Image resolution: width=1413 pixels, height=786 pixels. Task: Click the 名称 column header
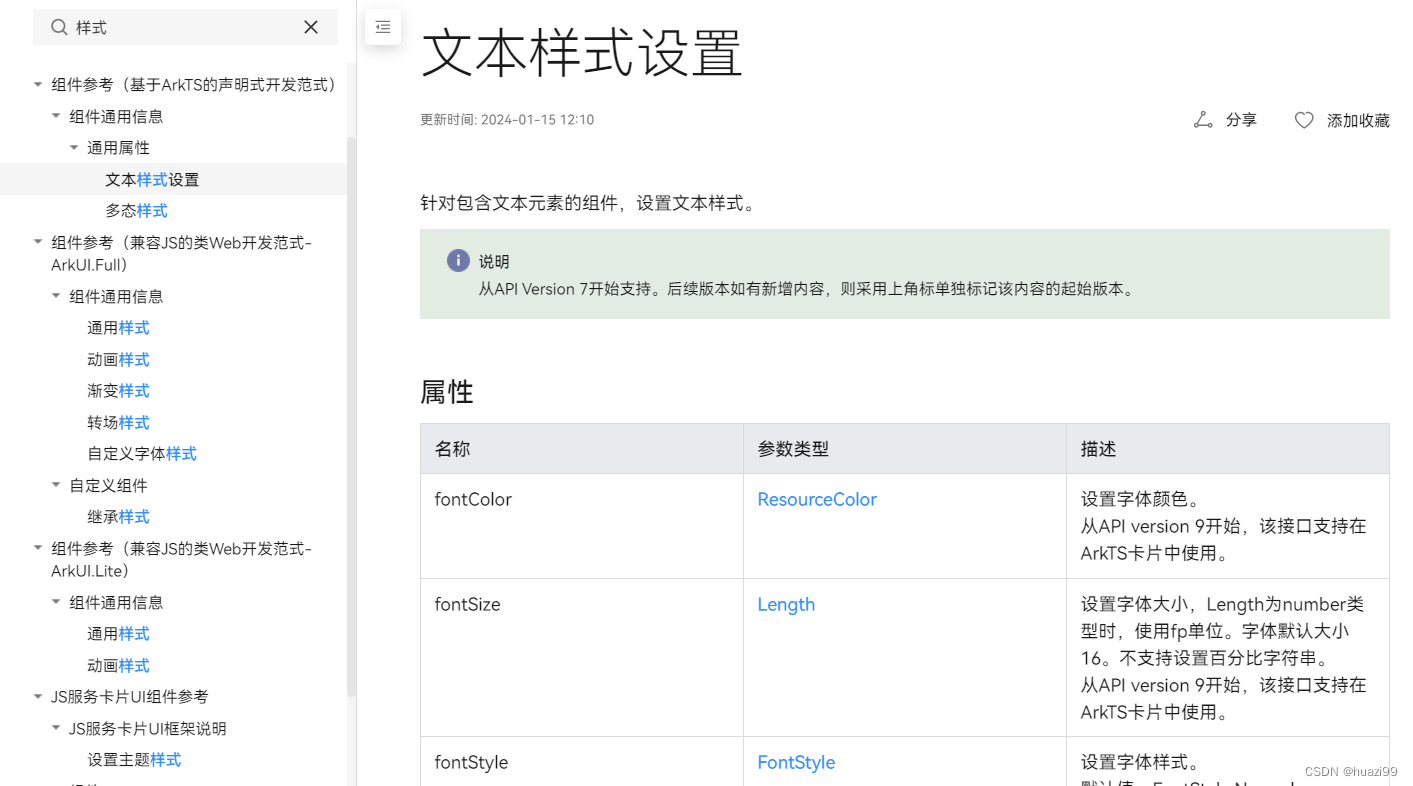coord(582,449)
